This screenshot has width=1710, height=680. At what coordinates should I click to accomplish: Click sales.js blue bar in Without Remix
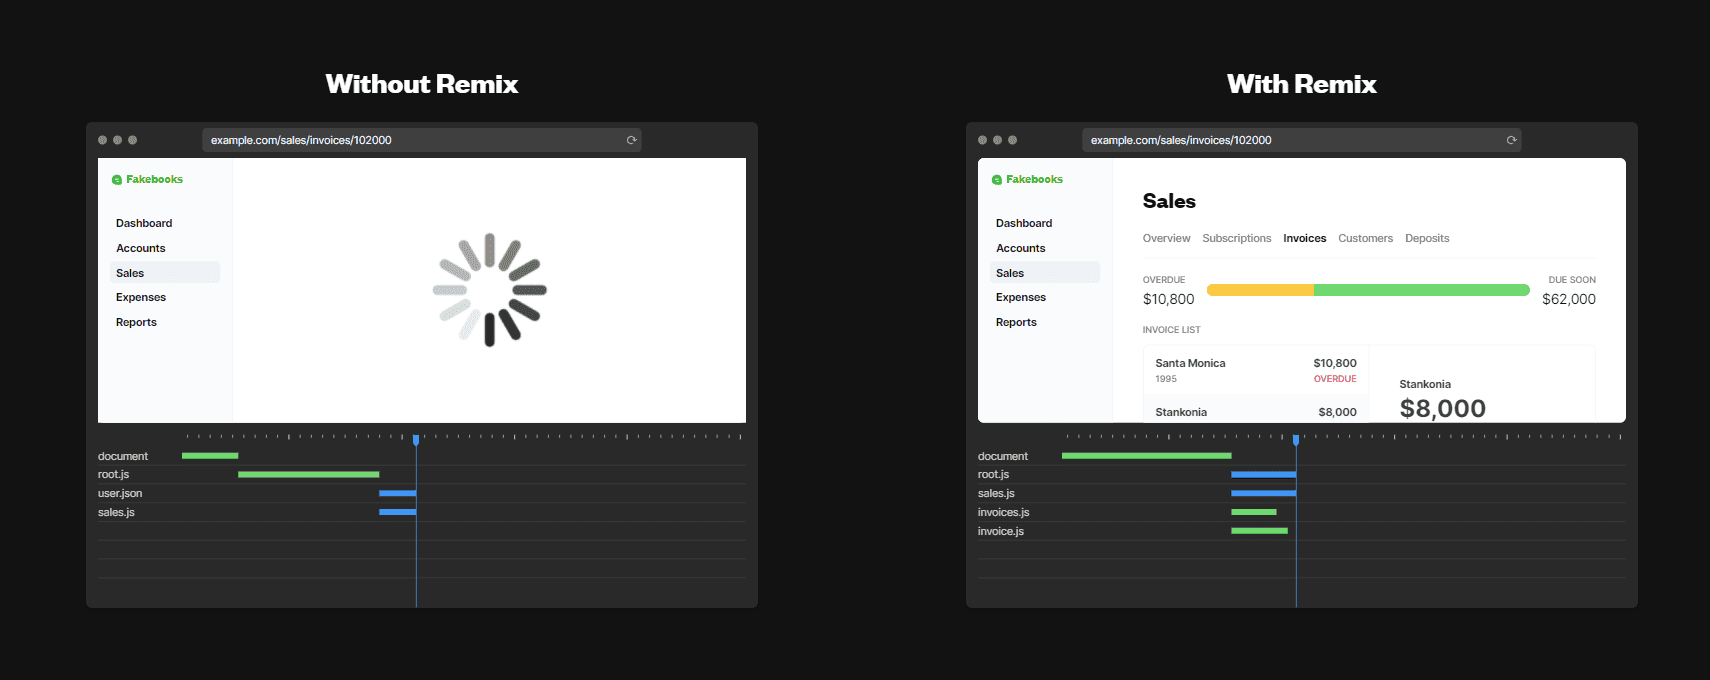click(397, 512)
